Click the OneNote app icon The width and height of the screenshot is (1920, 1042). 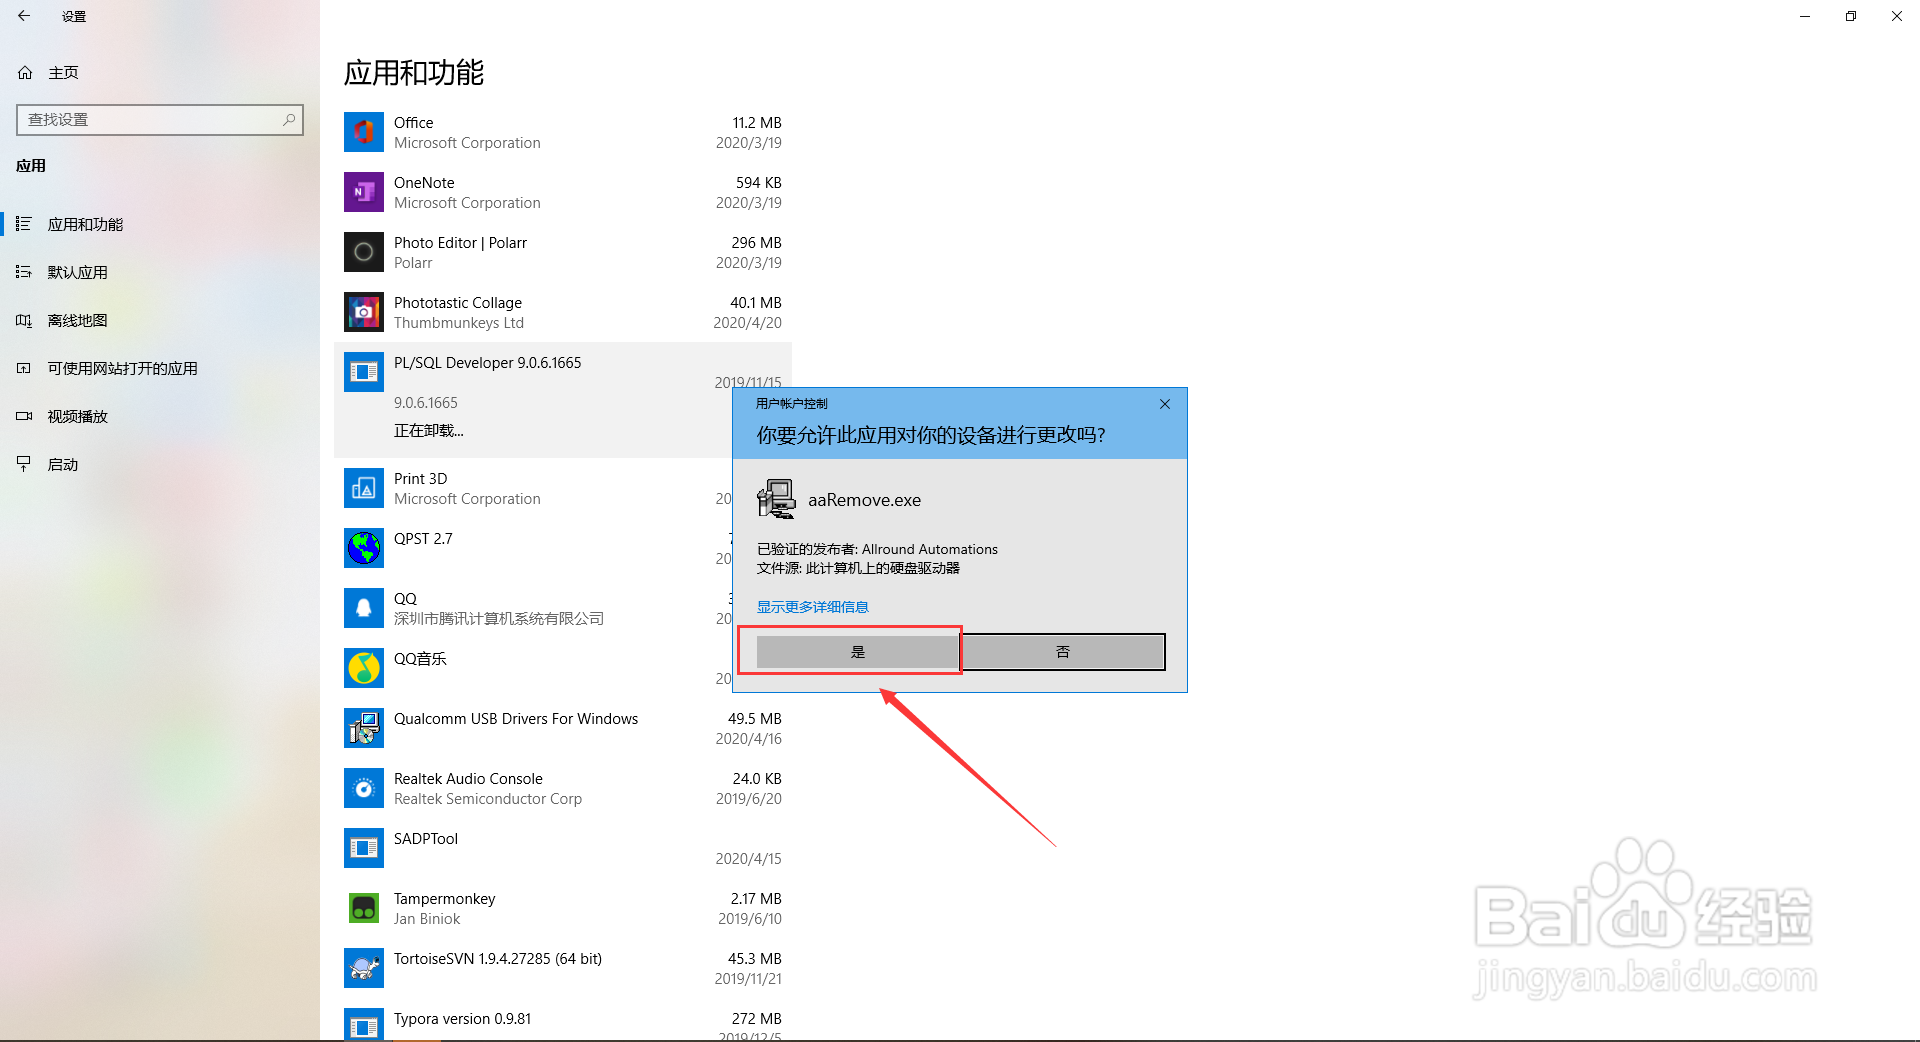[364, 192]
